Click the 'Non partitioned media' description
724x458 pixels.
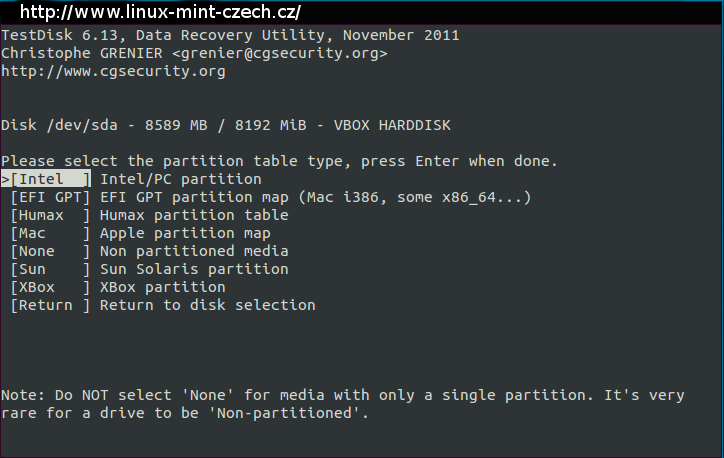tap(194, 251)
